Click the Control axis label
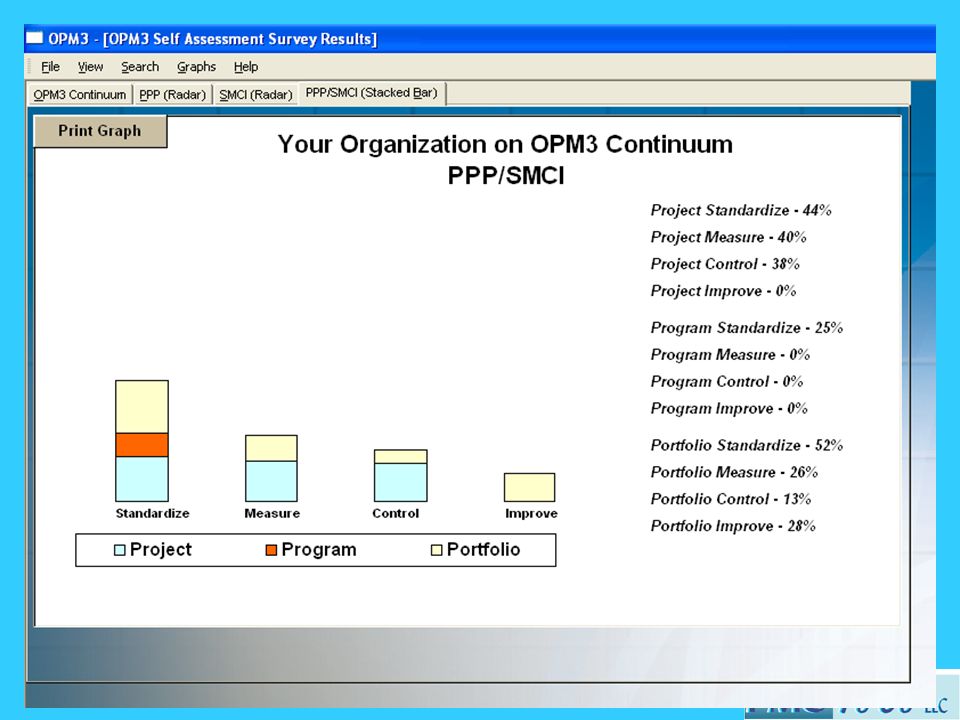This screenshot has width=960, height=720. click(396, 514)
